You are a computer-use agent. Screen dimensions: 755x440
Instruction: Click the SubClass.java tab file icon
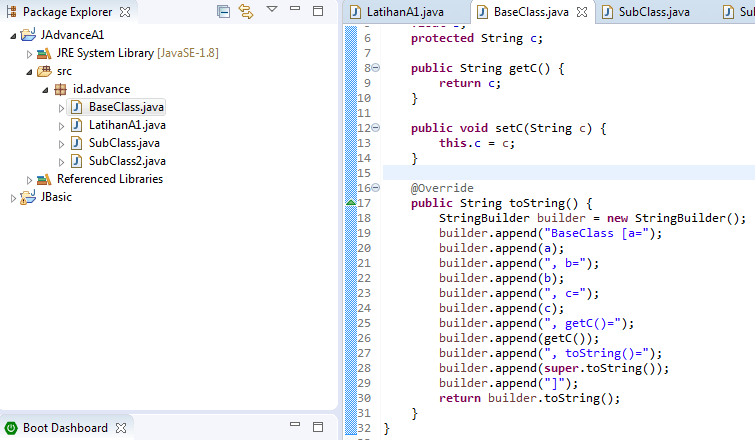coord(608,12)
